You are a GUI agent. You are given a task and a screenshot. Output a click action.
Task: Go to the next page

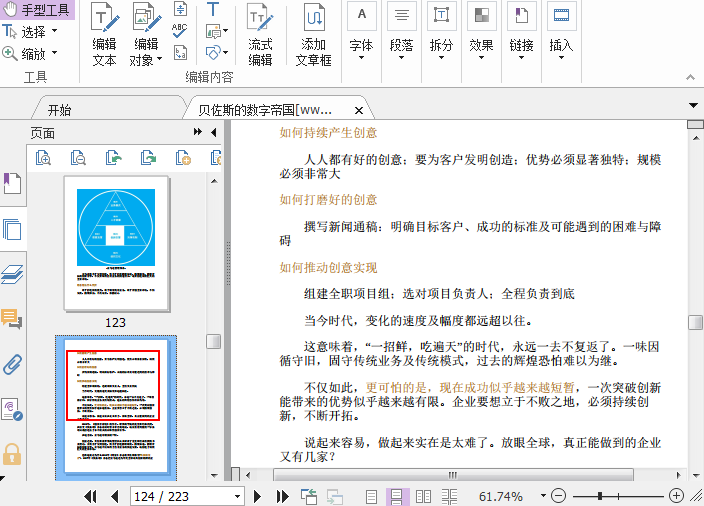pos(257,496)
